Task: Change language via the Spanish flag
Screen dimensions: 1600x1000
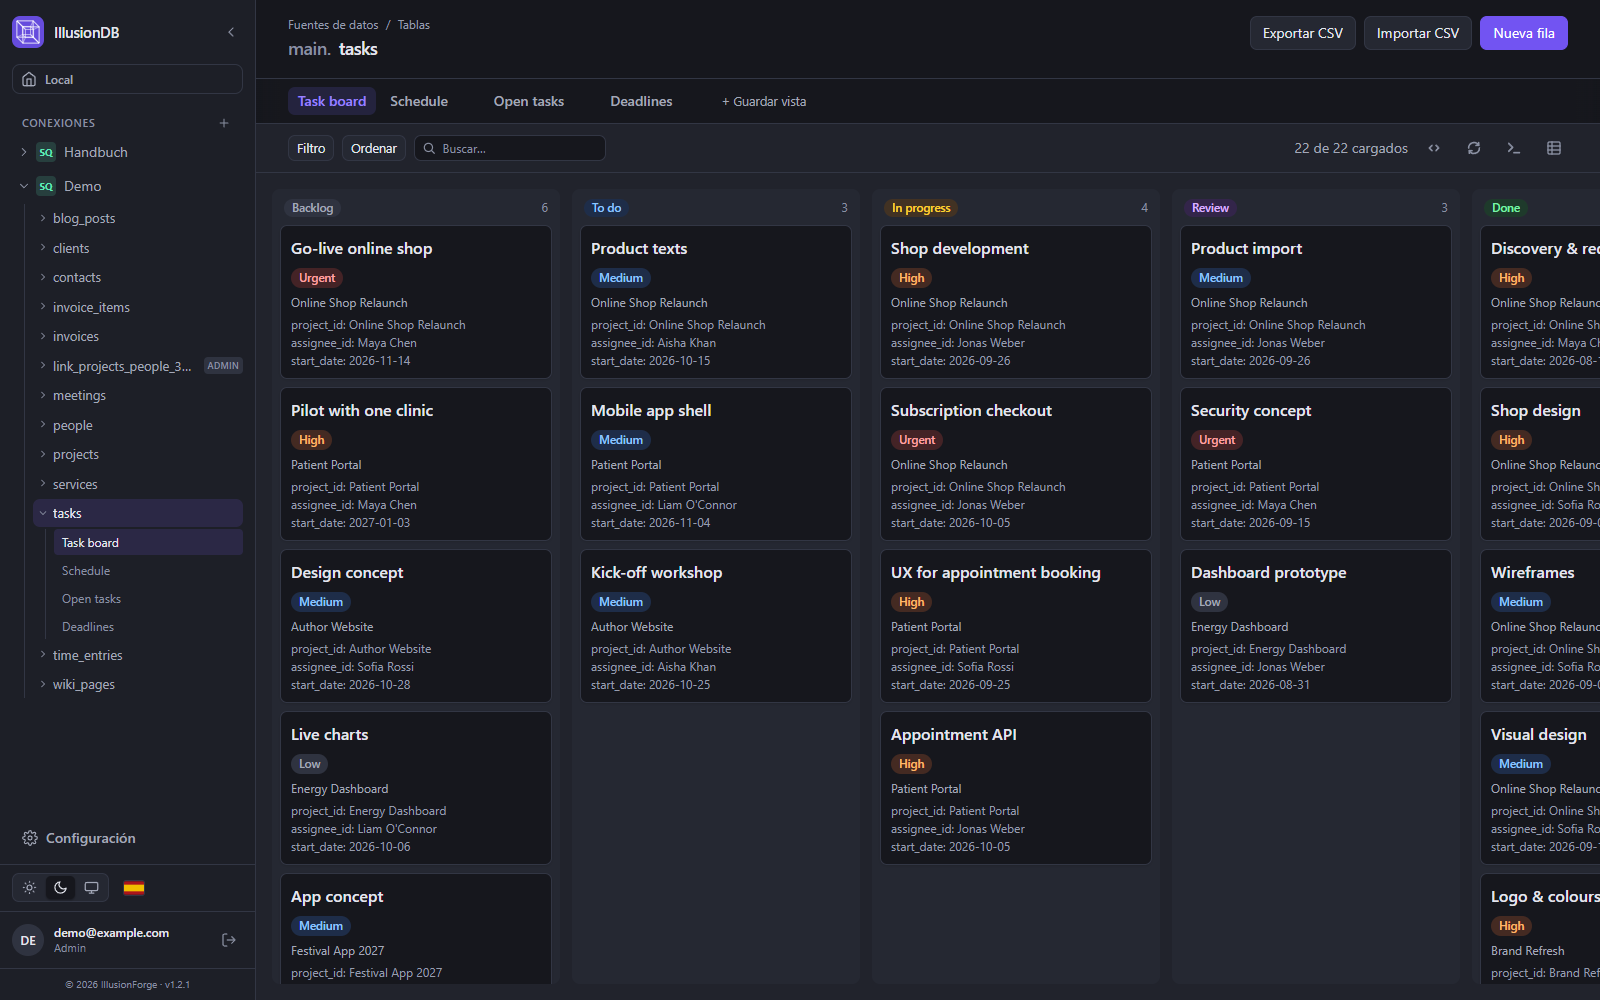Action: [134, 887]
